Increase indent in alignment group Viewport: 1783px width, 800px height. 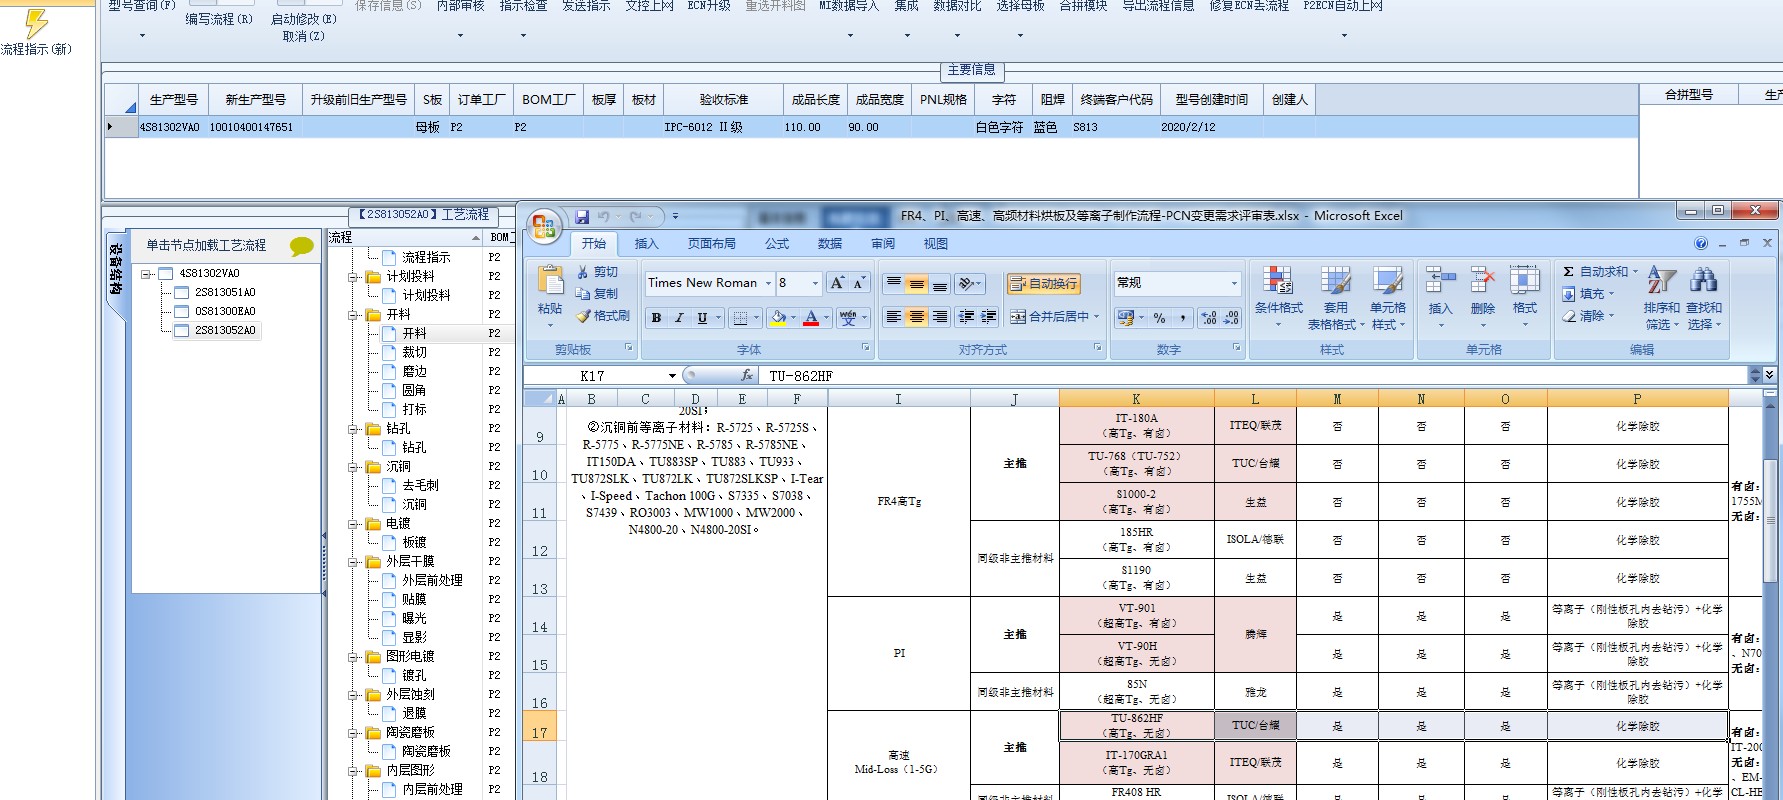988,317
